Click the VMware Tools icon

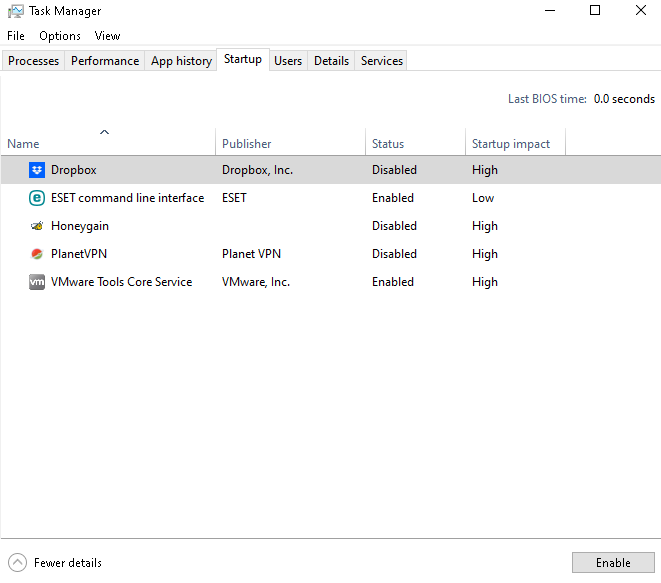(x=37, y=282)
